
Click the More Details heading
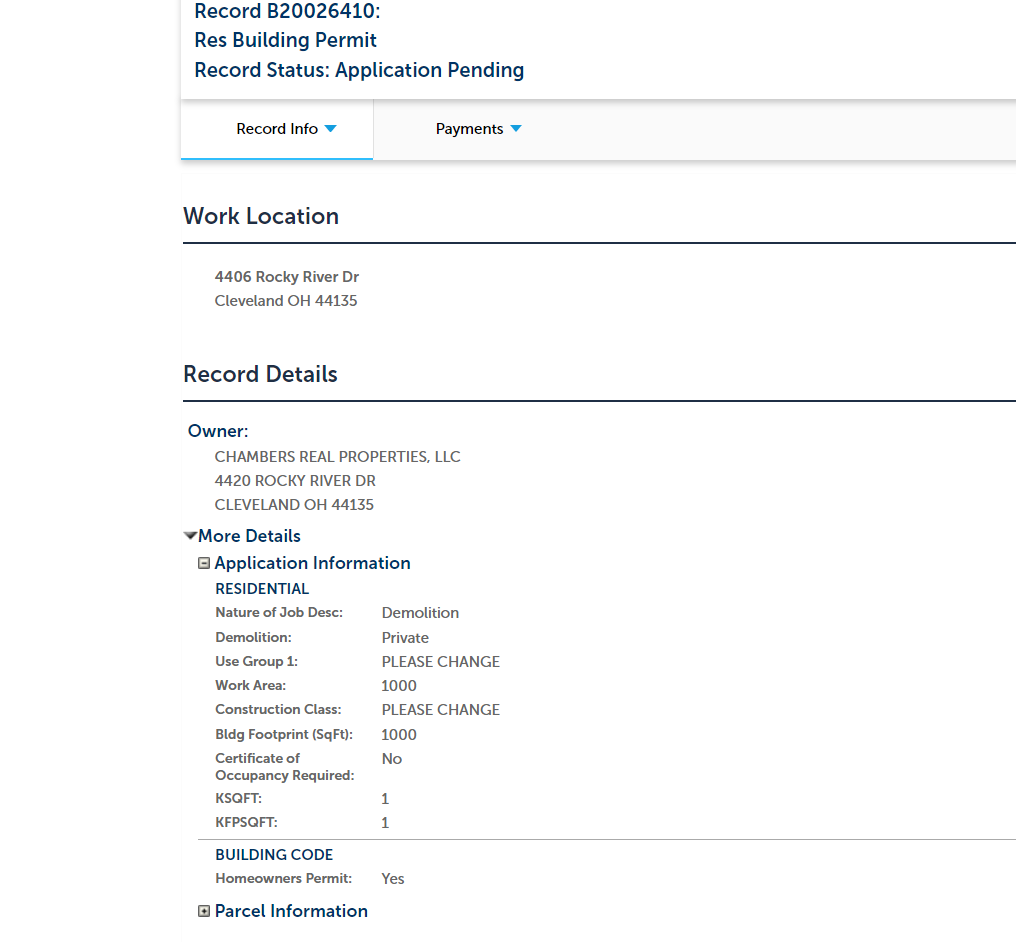(x=249, y=536)
